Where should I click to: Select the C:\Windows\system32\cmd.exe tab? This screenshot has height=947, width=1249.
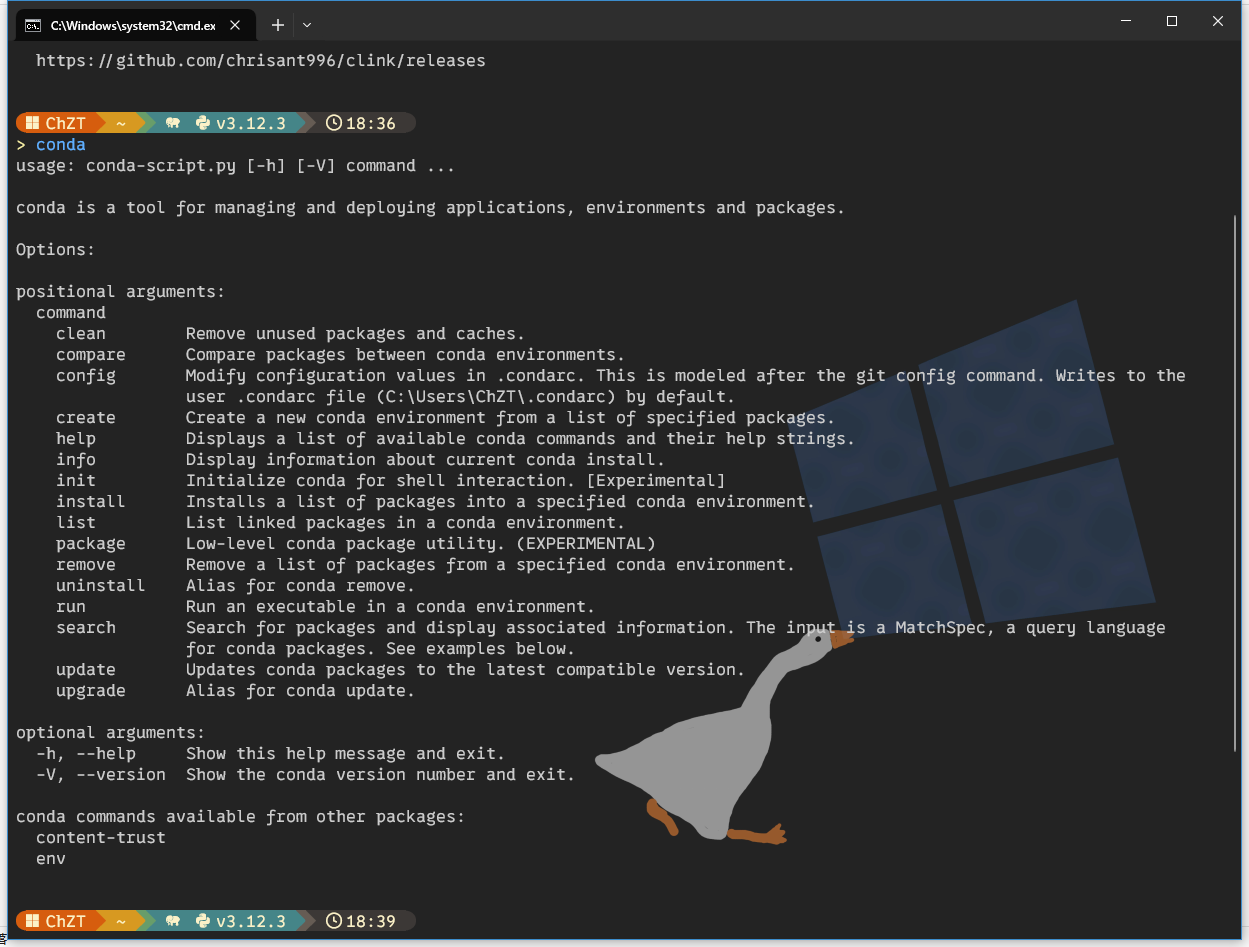tap(132, 25)
